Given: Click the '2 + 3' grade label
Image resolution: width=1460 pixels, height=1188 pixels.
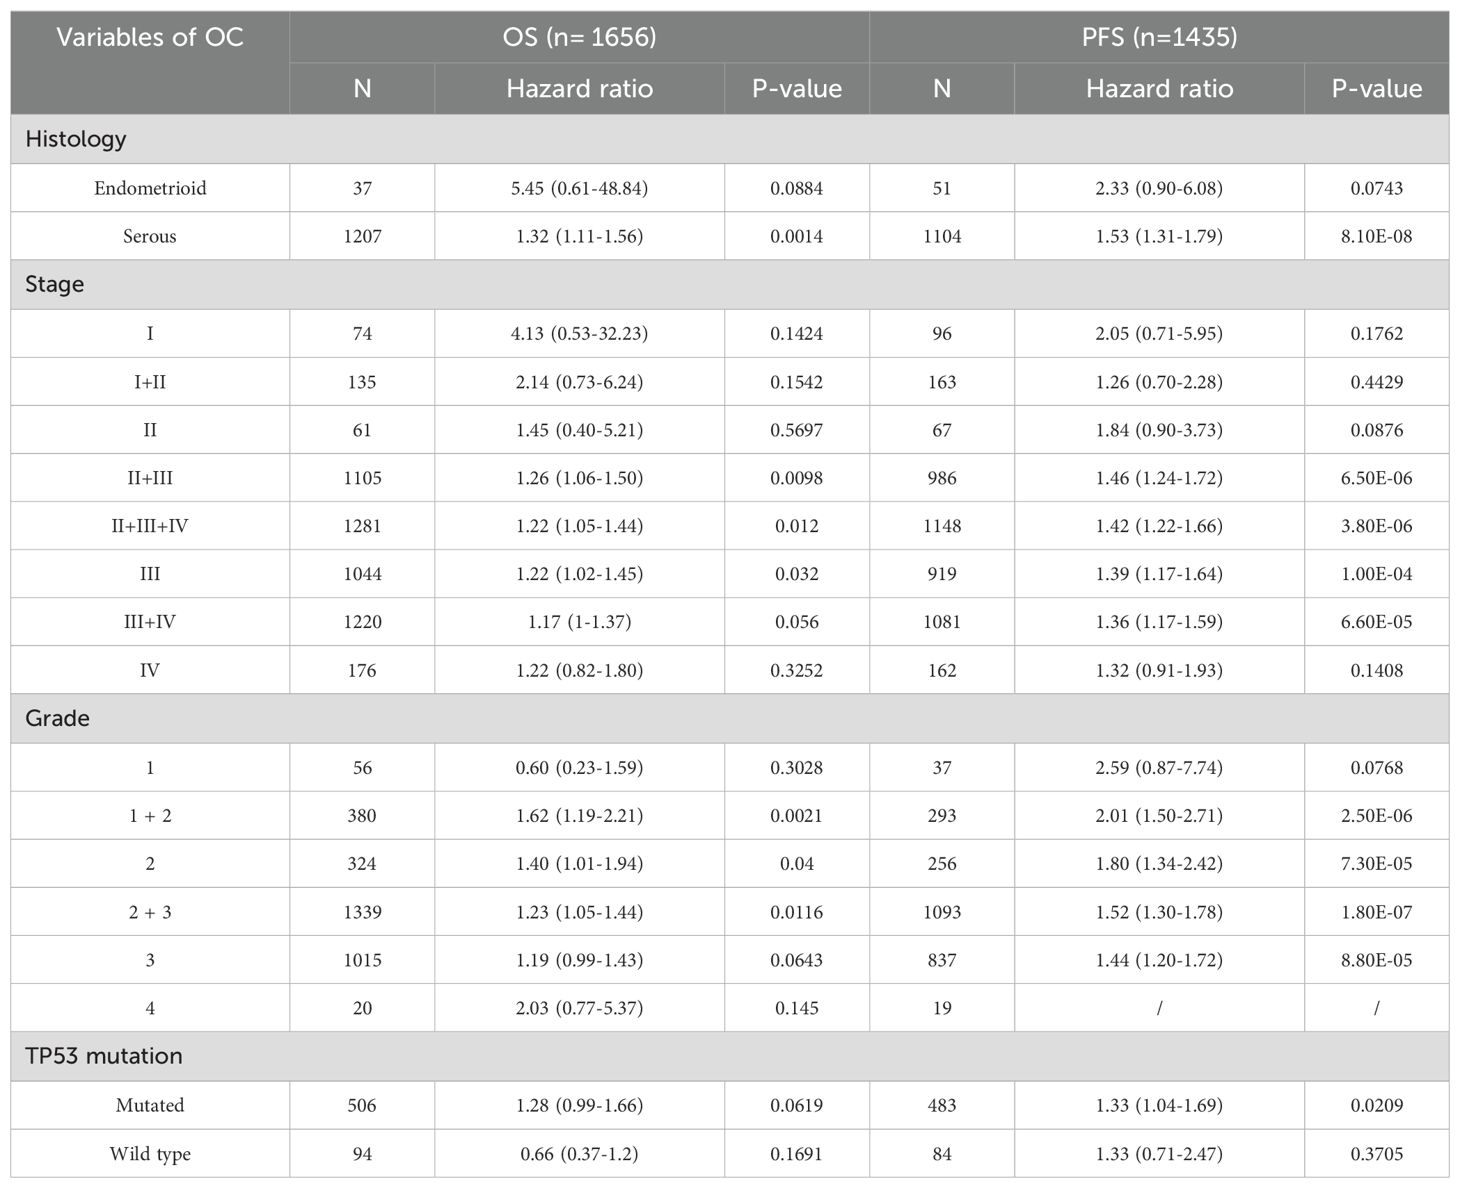Looking at the screenshot, I should pyautogui.click(x=150, y=912).
